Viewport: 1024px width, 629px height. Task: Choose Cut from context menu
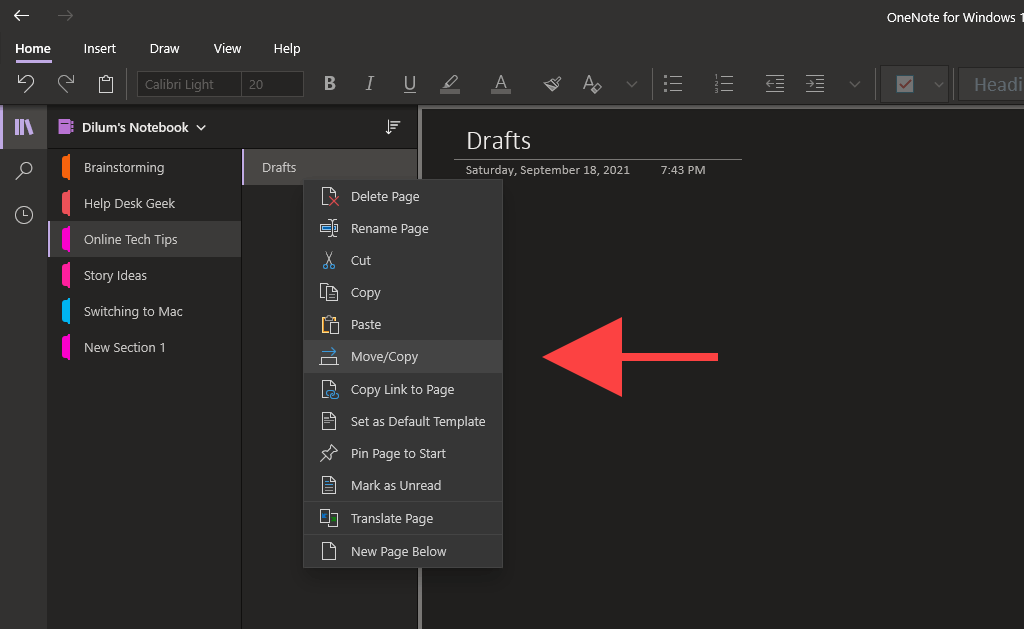click(403, 261)
